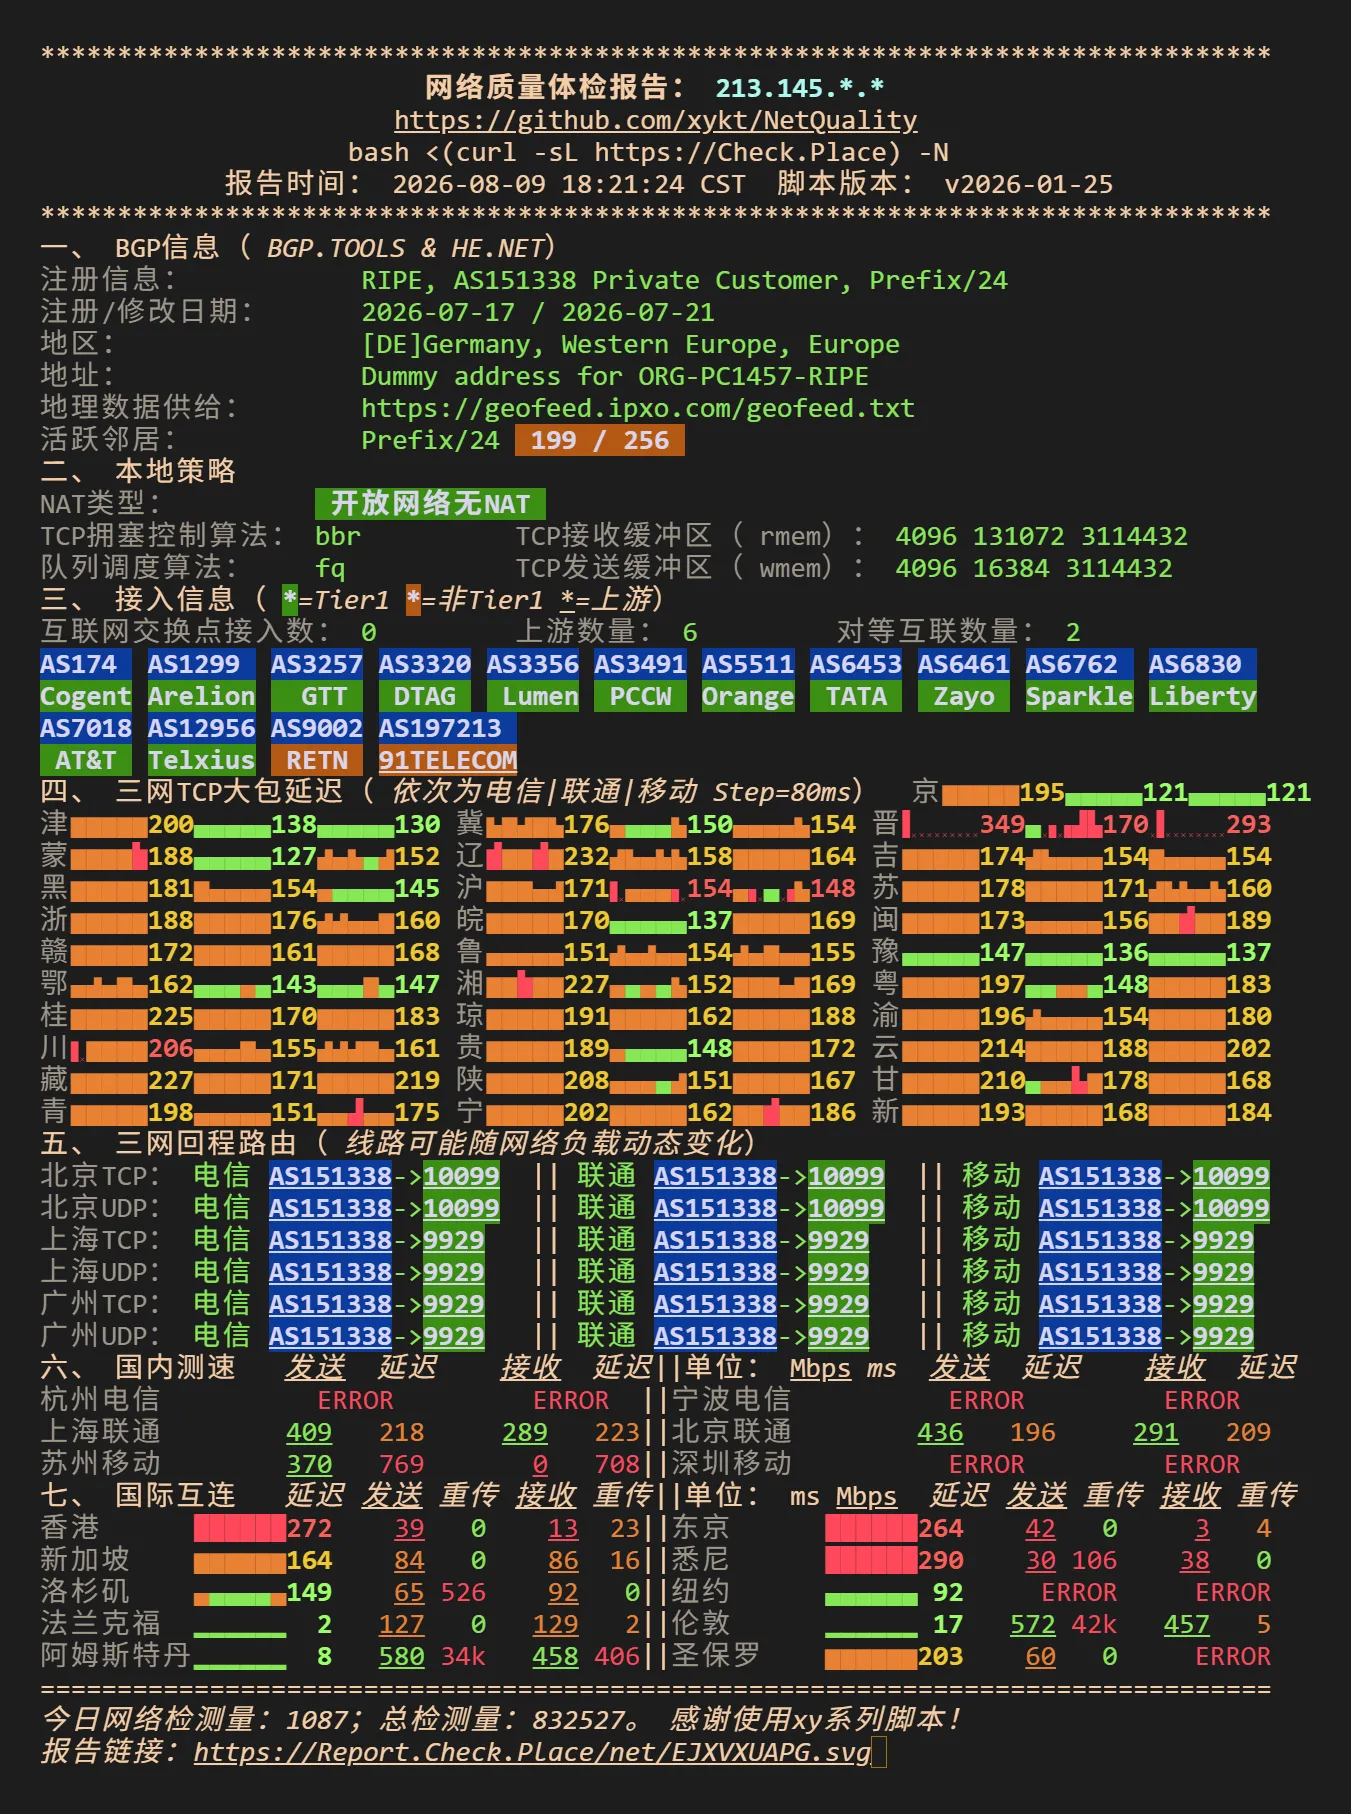Select the bash curl Check.Place command line
Screen dimensions: 1351x1814
[x=648, y=152]
